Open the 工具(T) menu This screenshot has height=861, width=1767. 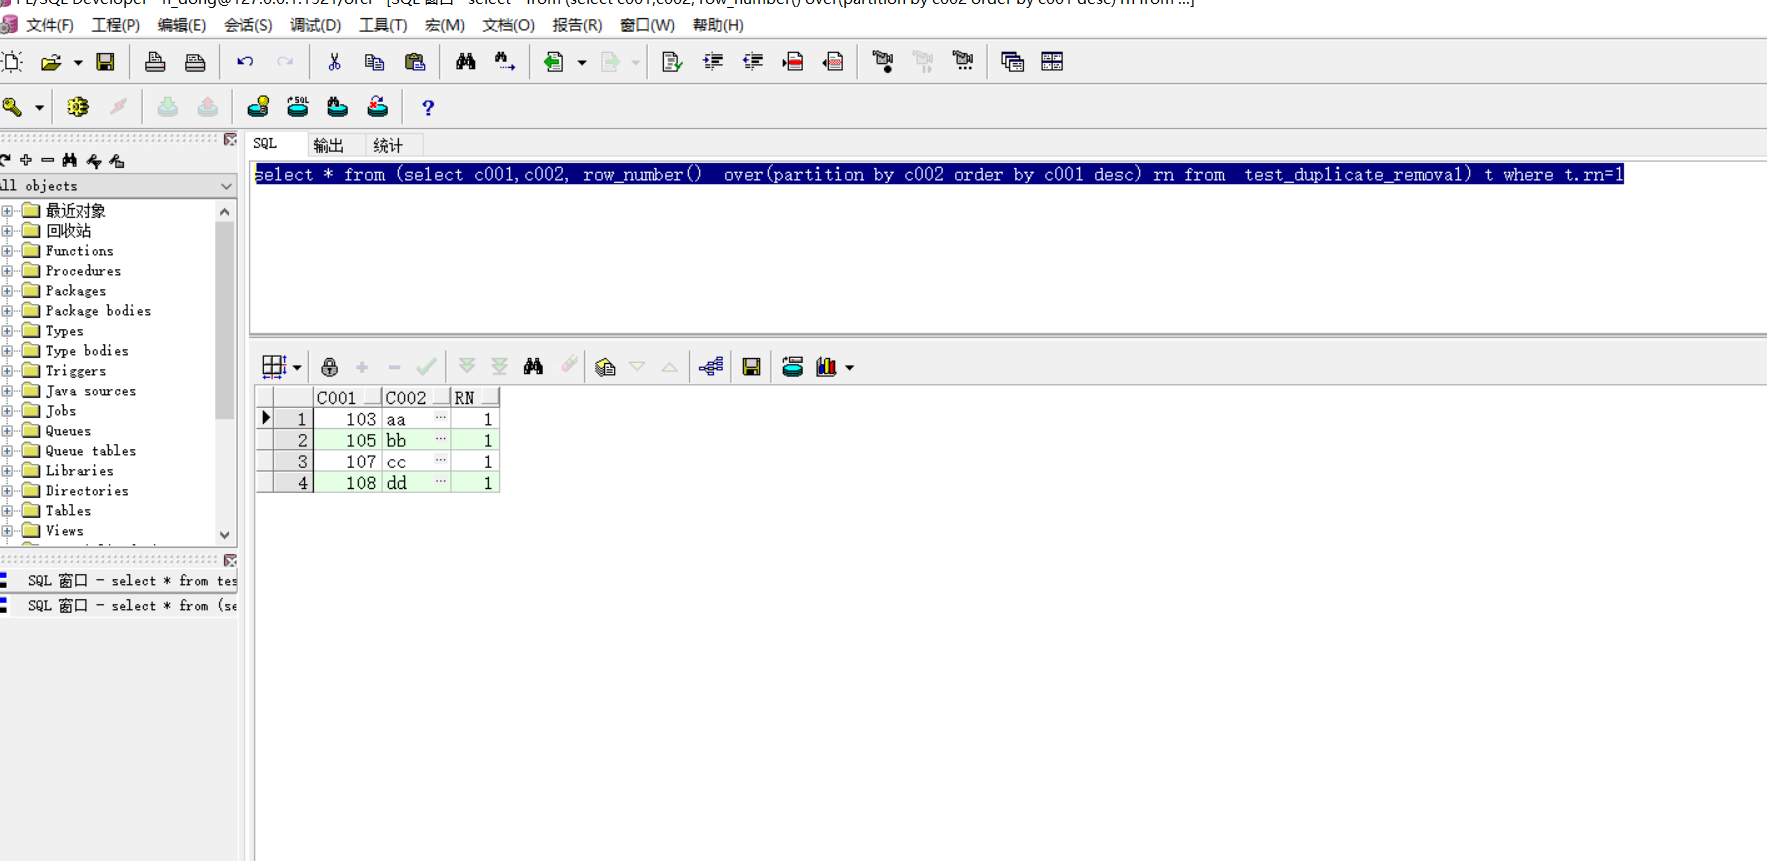point(383,25)
